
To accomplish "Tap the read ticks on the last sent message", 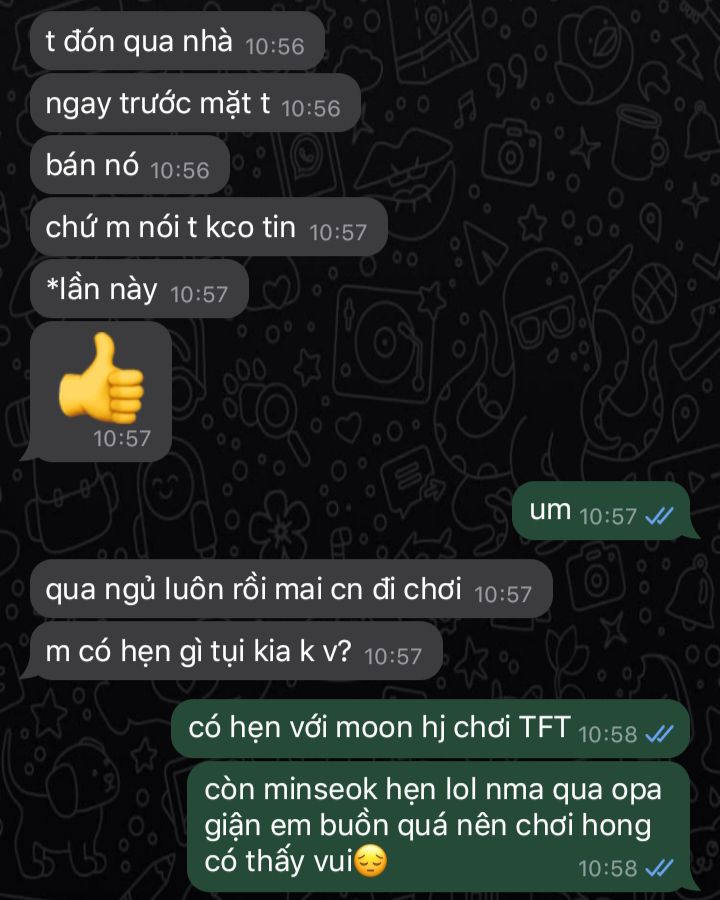I will click(659, 868).
